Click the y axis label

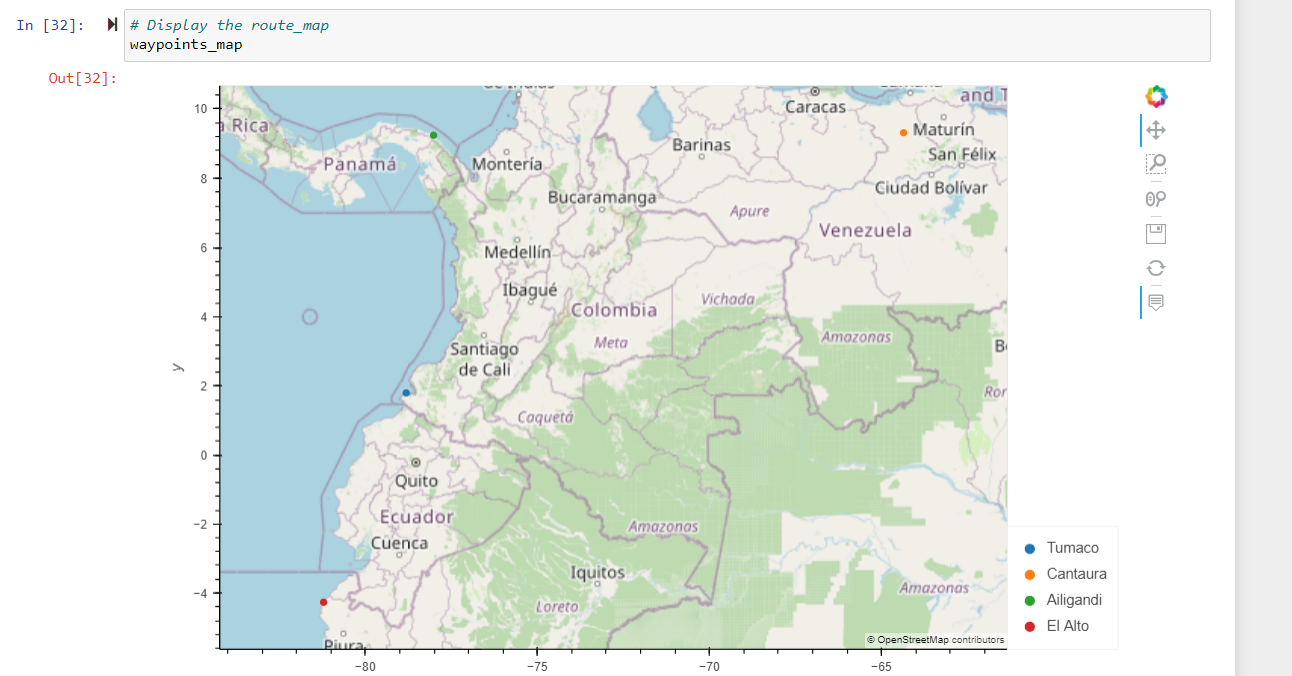pyautogui.click(x=178, y=367)
